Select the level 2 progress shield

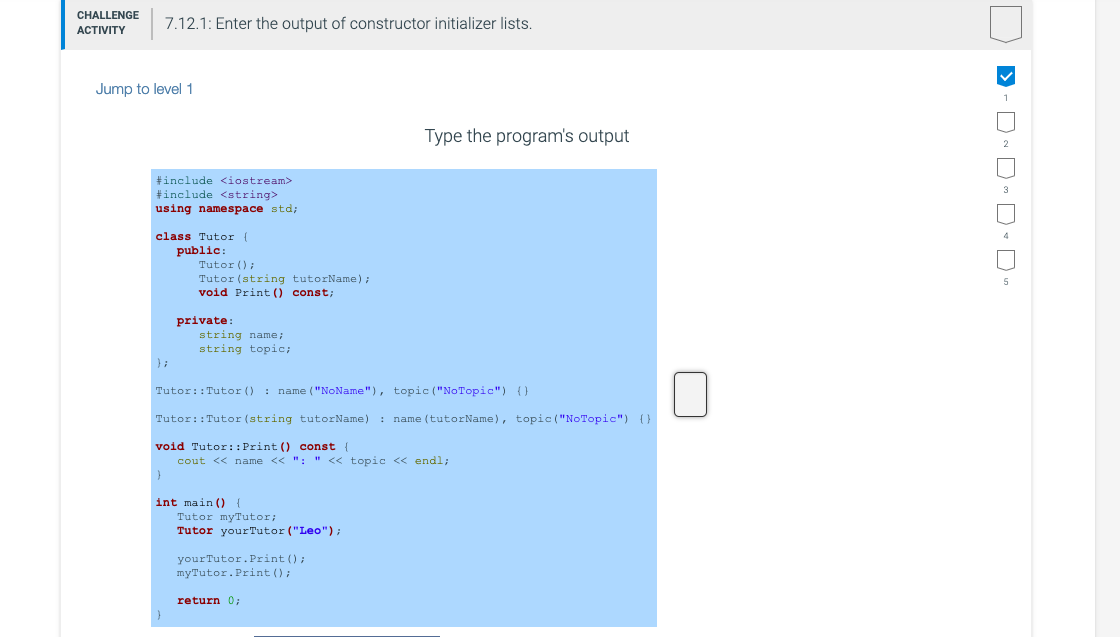pos(1005,121)
